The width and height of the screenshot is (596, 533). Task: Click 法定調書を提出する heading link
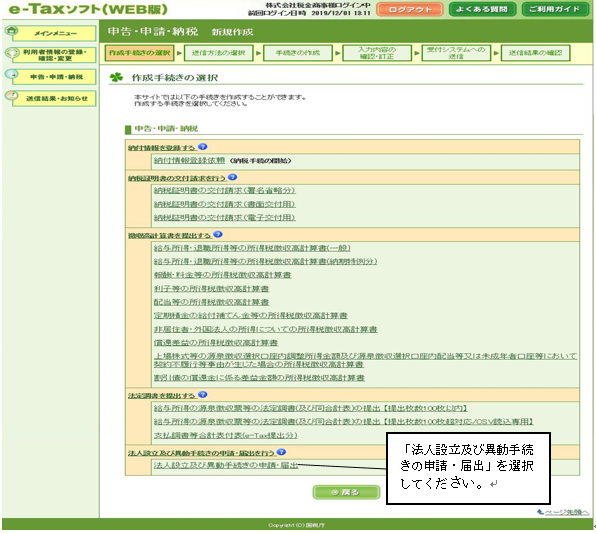pyautogui.click(x=162, y=396)
